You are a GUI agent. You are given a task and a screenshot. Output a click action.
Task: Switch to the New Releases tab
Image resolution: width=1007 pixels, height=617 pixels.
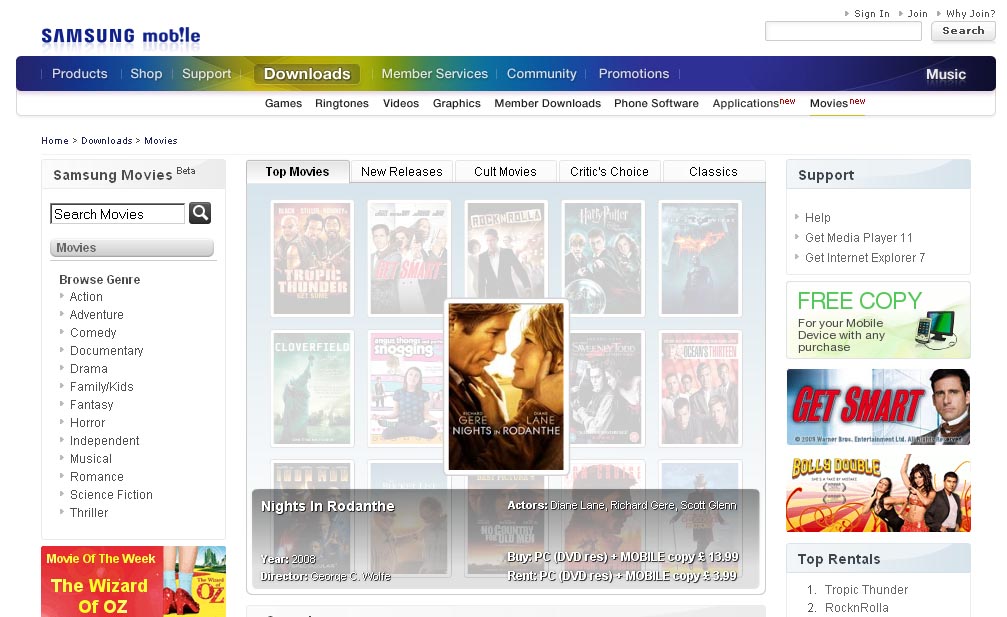point(401,172)
